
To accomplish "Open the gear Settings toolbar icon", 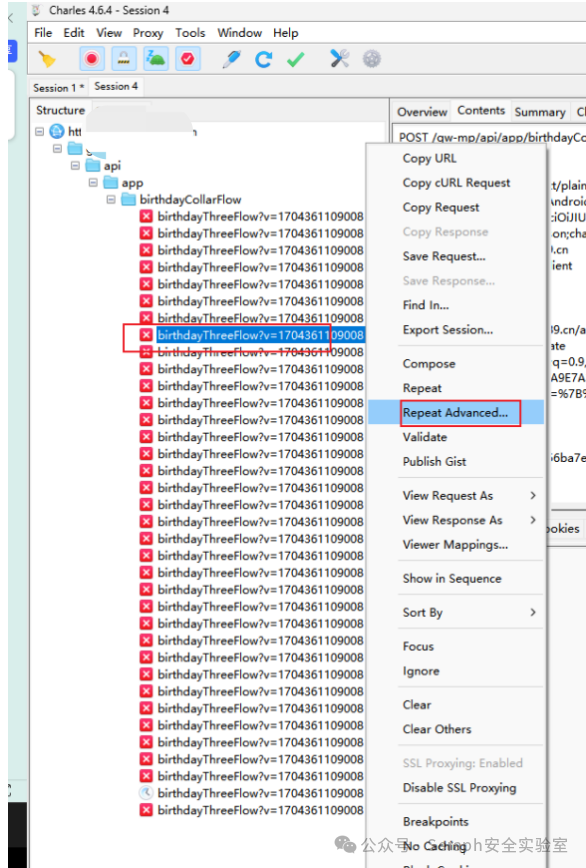I will [x=372, y=59].
